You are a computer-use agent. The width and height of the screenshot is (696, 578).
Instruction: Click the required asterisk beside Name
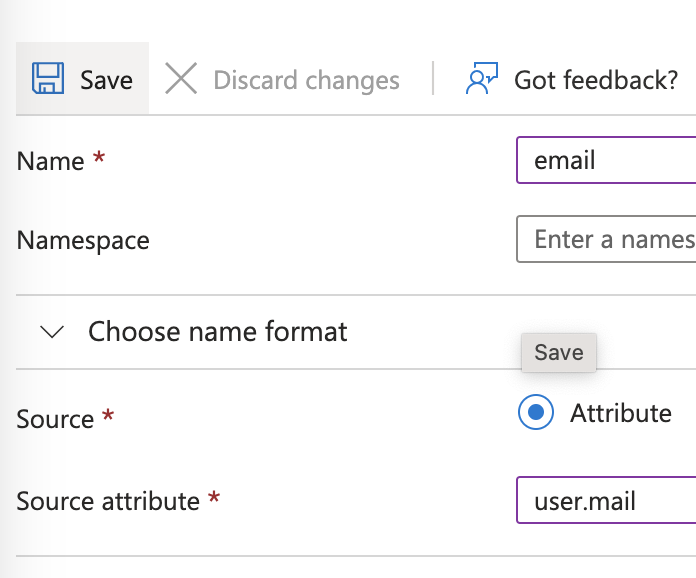click(x=99, y=157)
